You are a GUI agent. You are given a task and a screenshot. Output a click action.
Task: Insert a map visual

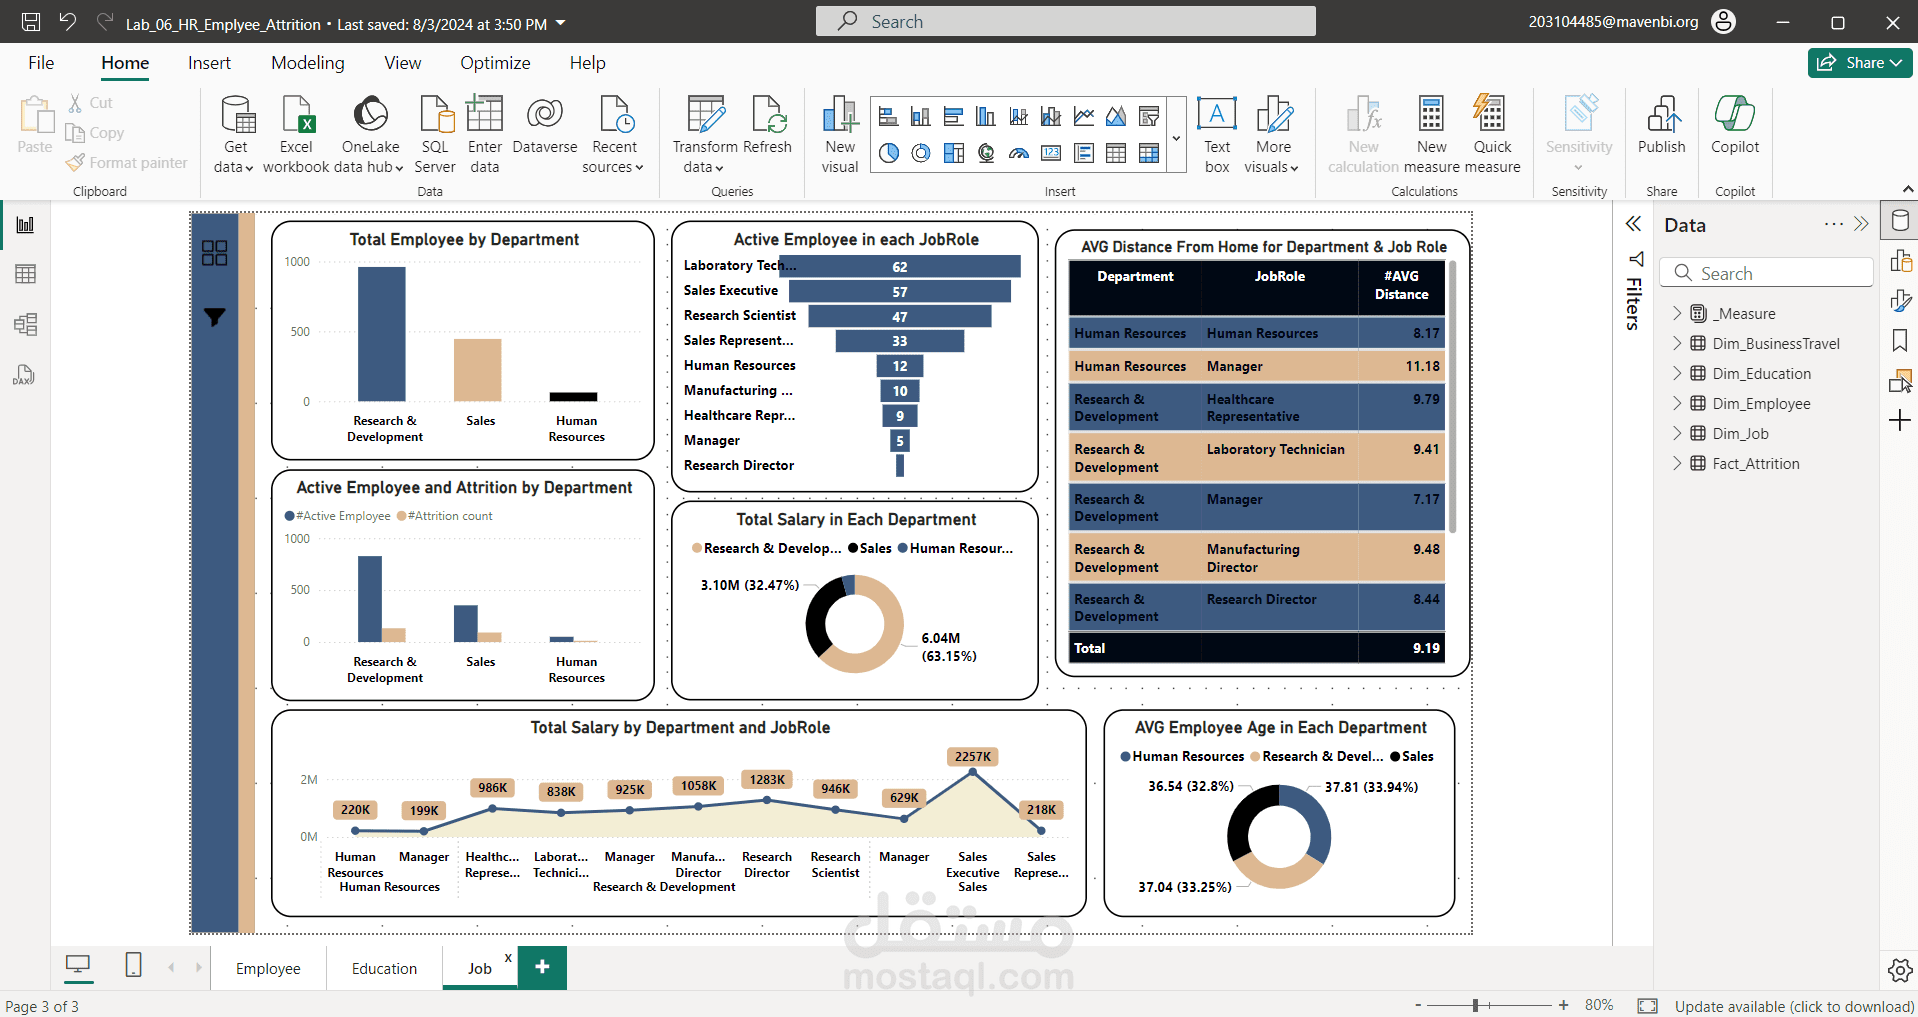(986, 153)
